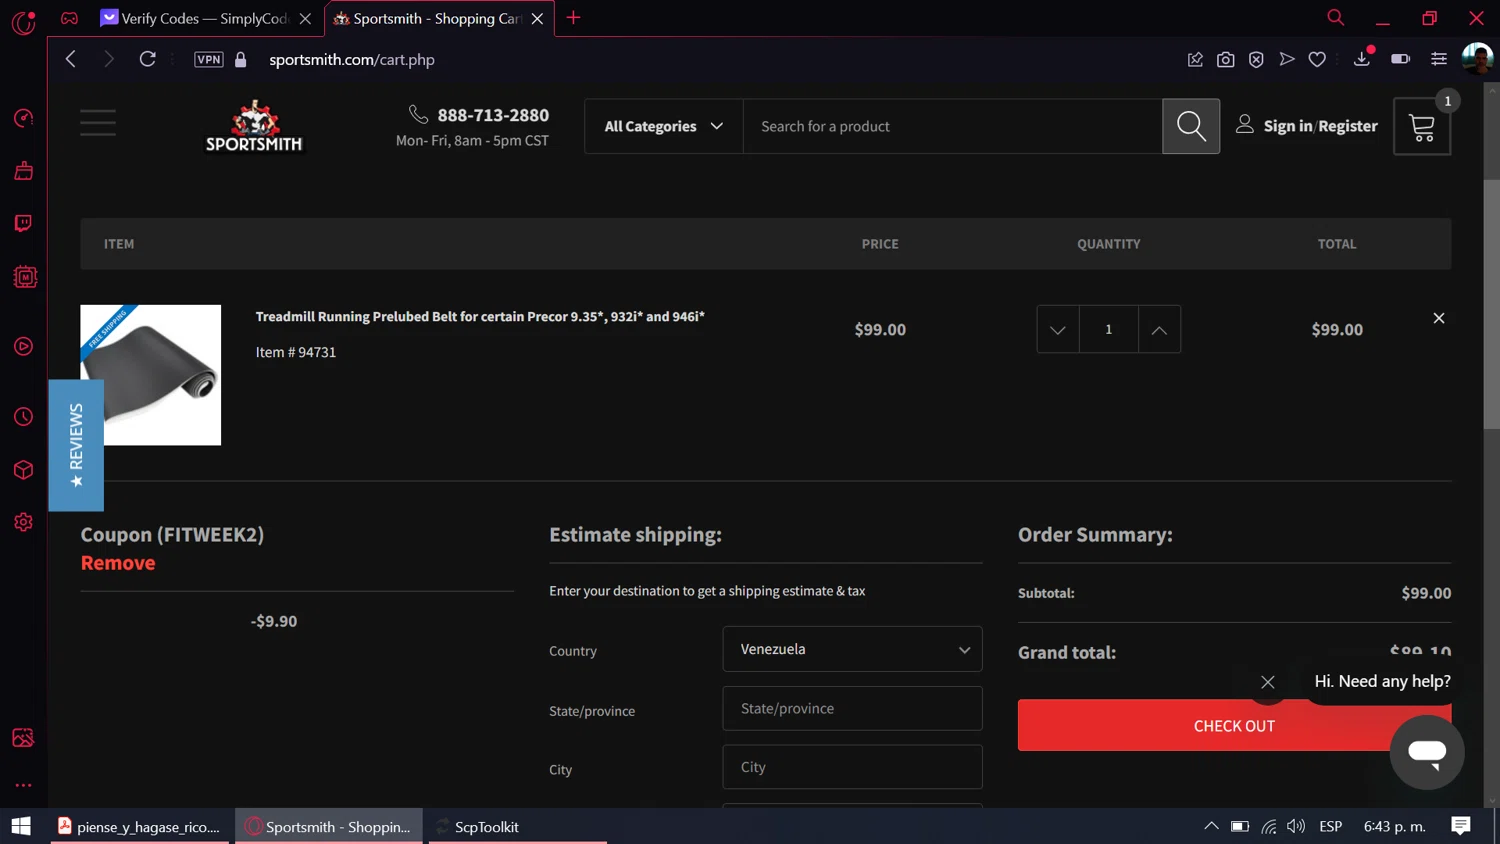
Task: Decrease quantity with down arrow
Action: pyautogui.click(x=1057, y=329)
